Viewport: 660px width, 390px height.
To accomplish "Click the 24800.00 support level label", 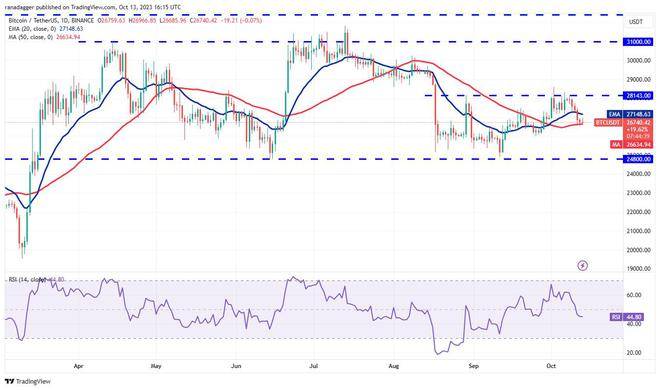I will pos(639,159).
